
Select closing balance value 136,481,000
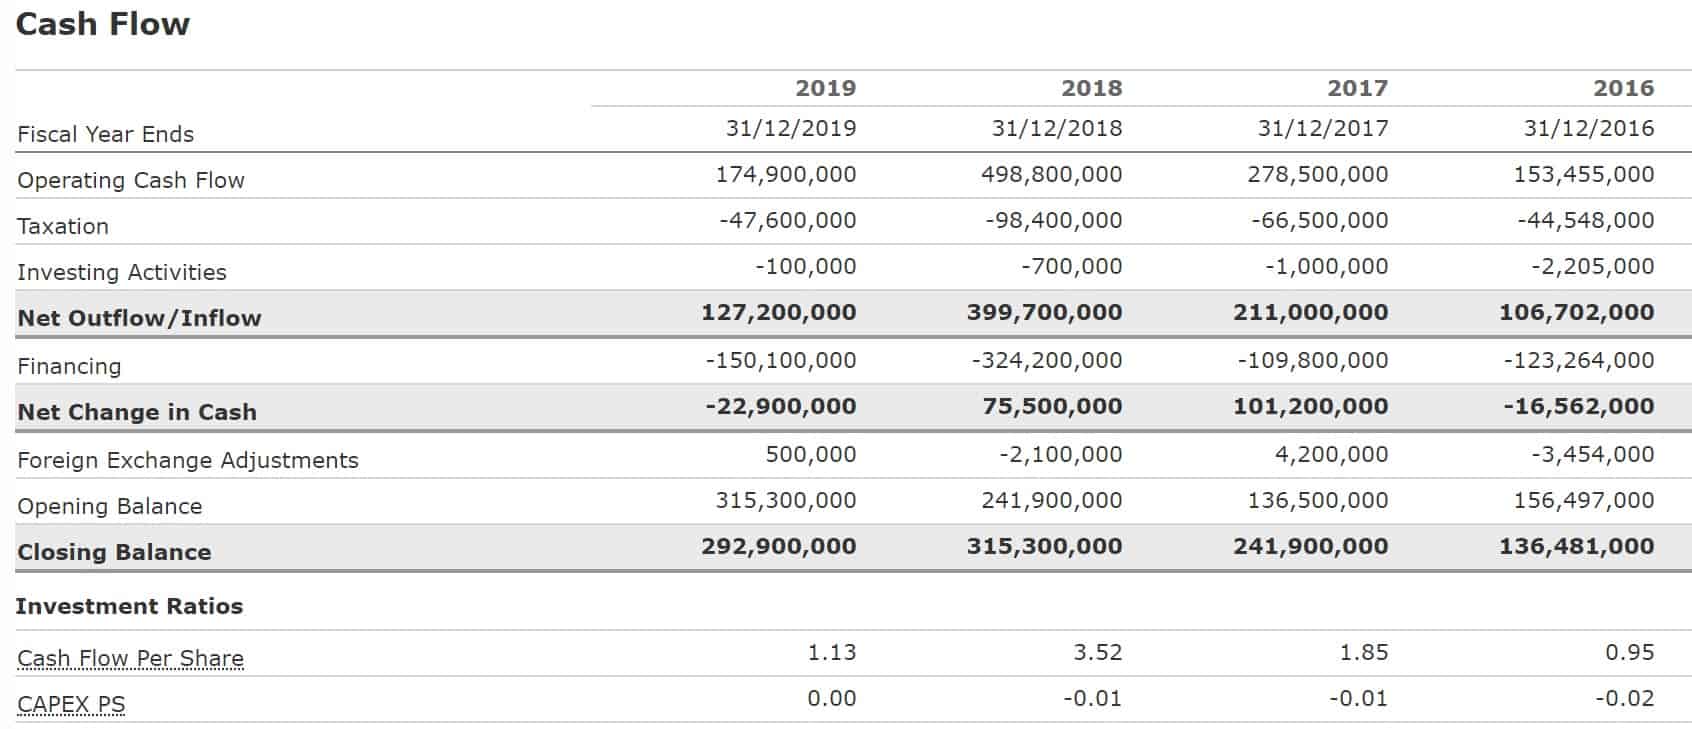click(x=1577, y=546)
